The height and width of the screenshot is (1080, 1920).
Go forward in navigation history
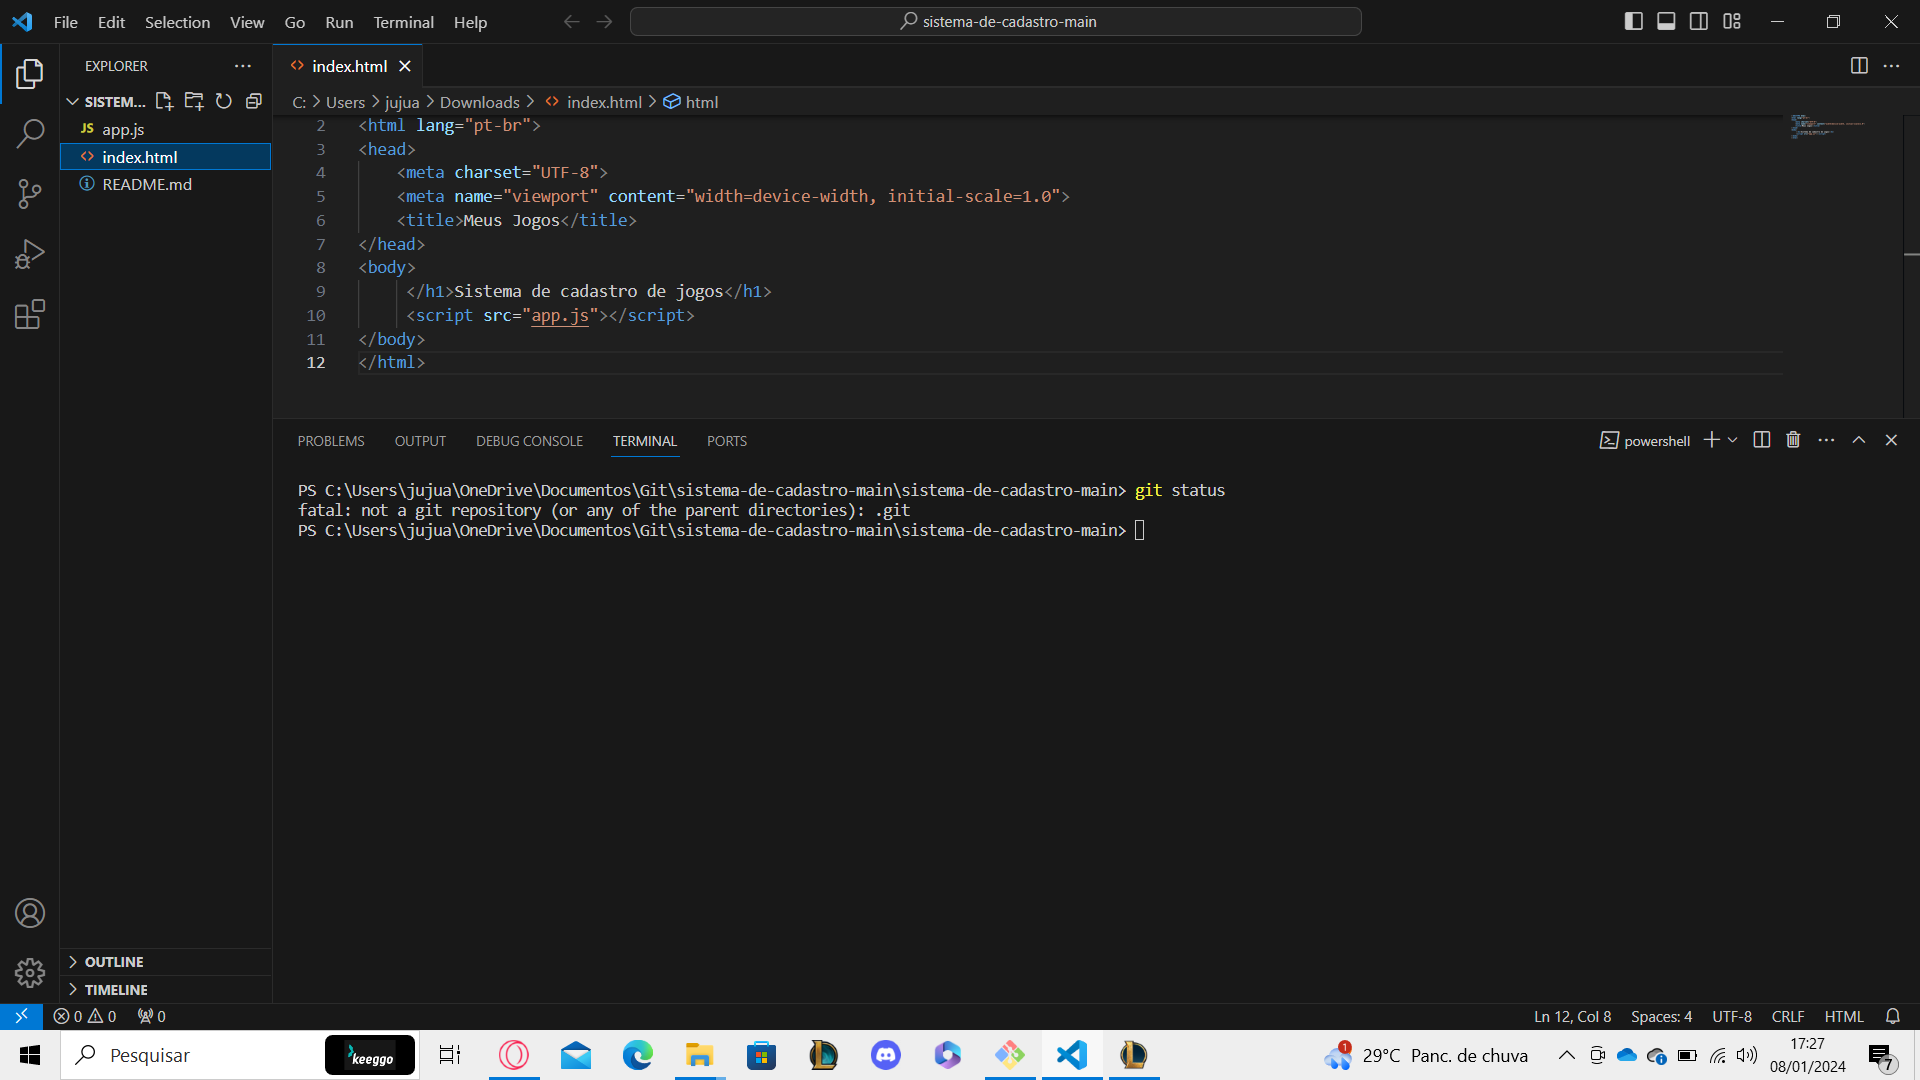coord(604,21)
